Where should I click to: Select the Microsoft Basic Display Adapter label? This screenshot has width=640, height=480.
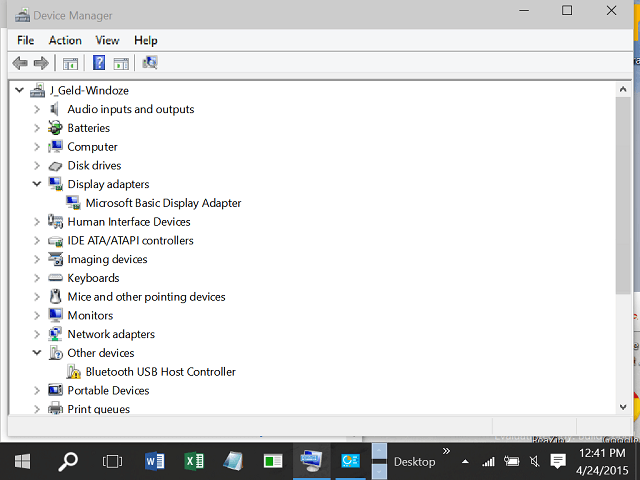[164, 203]
